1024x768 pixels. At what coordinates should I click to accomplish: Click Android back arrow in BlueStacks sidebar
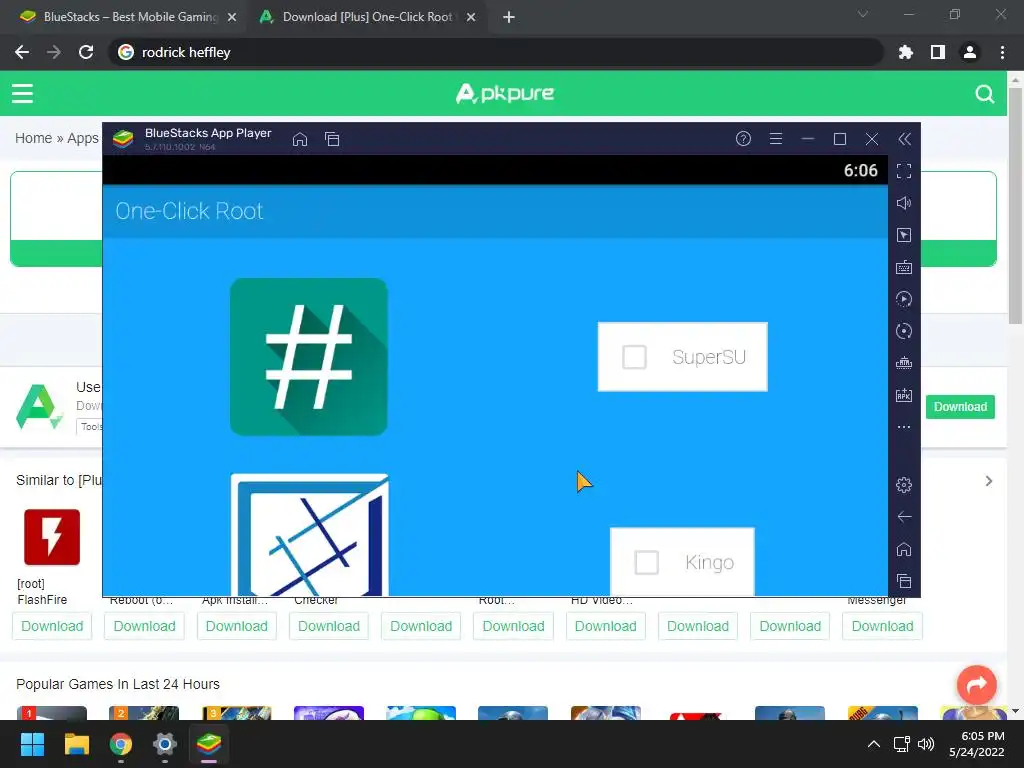(904, 517)
